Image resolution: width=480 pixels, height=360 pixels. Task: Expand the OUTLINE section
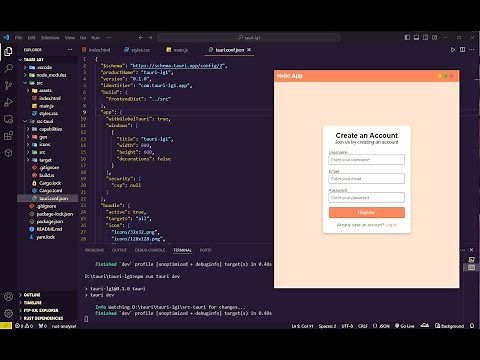[x=32, y=295]
